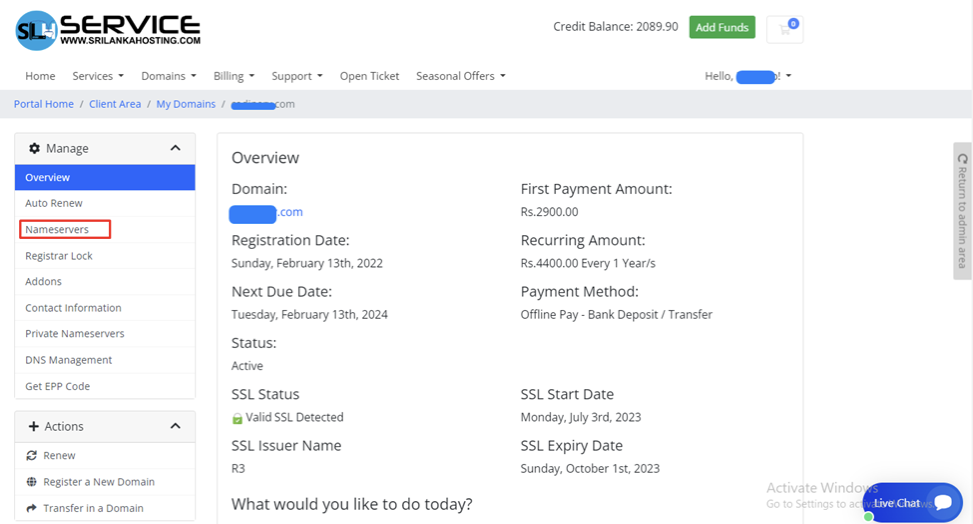Select DNS Management in the sidebar

click(68, 360)
